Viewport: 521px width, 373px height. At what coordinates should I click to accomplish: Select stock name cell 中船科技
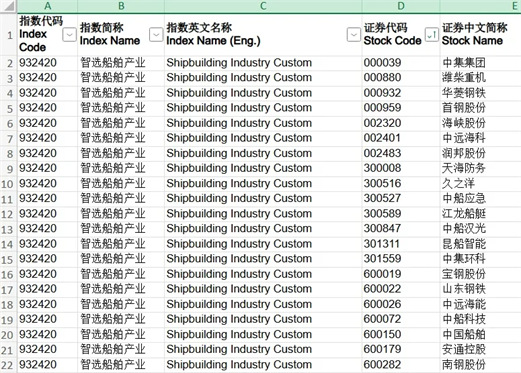[480, 319]
